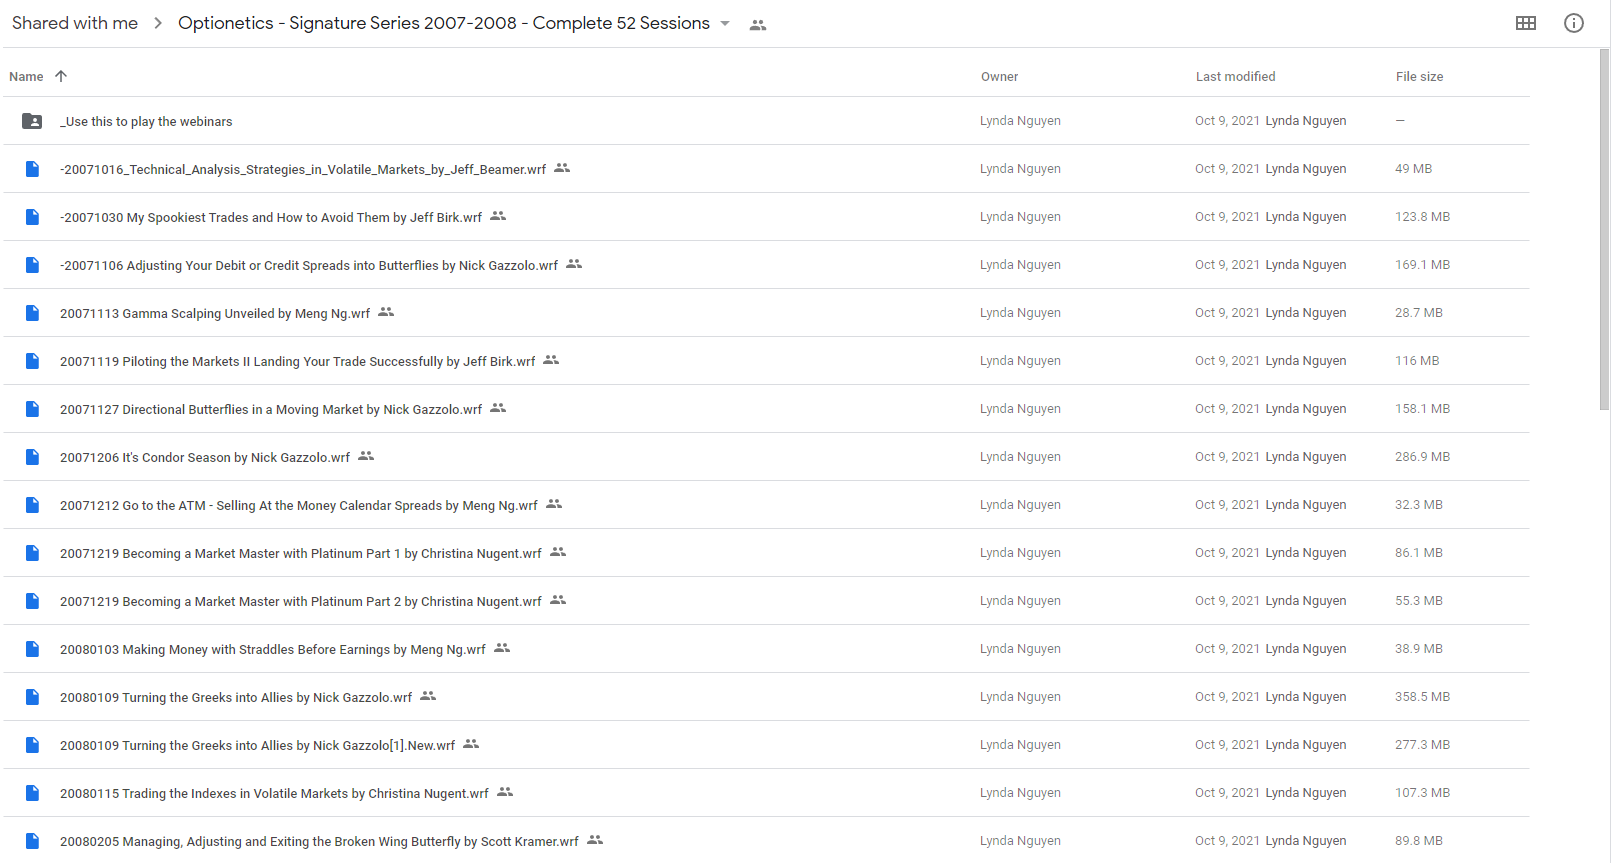Select '20071206 It's Condor Season' file name

(205, 458)
